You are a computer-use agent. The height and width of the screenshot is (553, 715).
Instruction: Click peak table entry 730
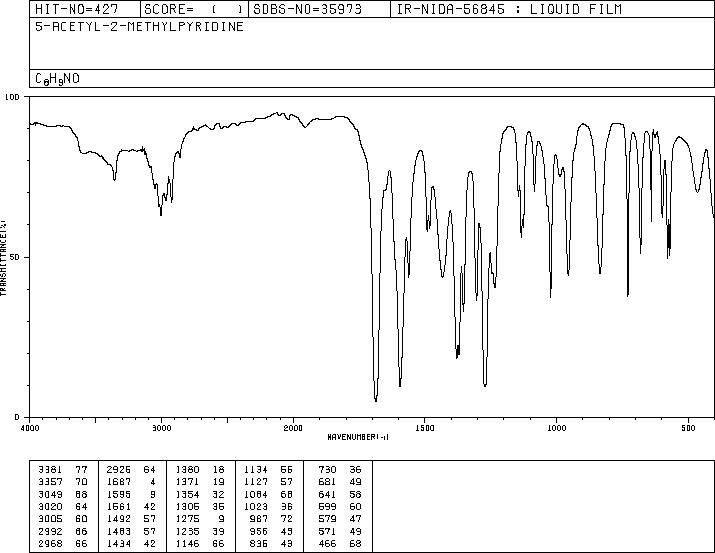(x=327, y=470)
